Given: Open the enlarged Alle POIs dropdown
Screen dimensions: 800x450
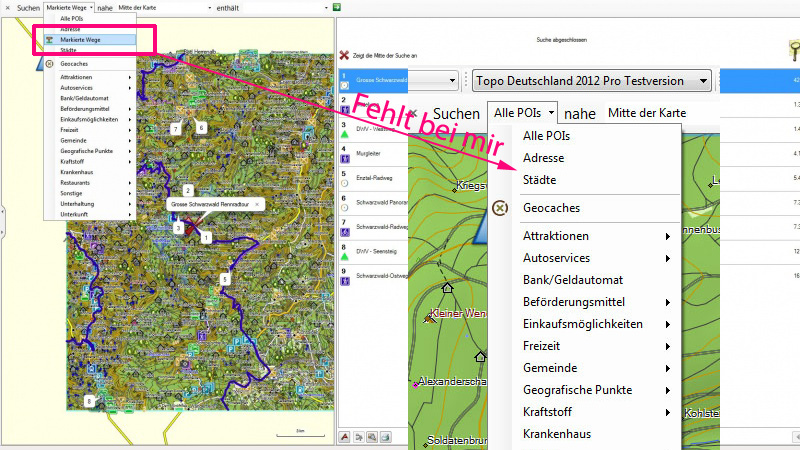Looking at the screenshot, I should click(522, 113).
